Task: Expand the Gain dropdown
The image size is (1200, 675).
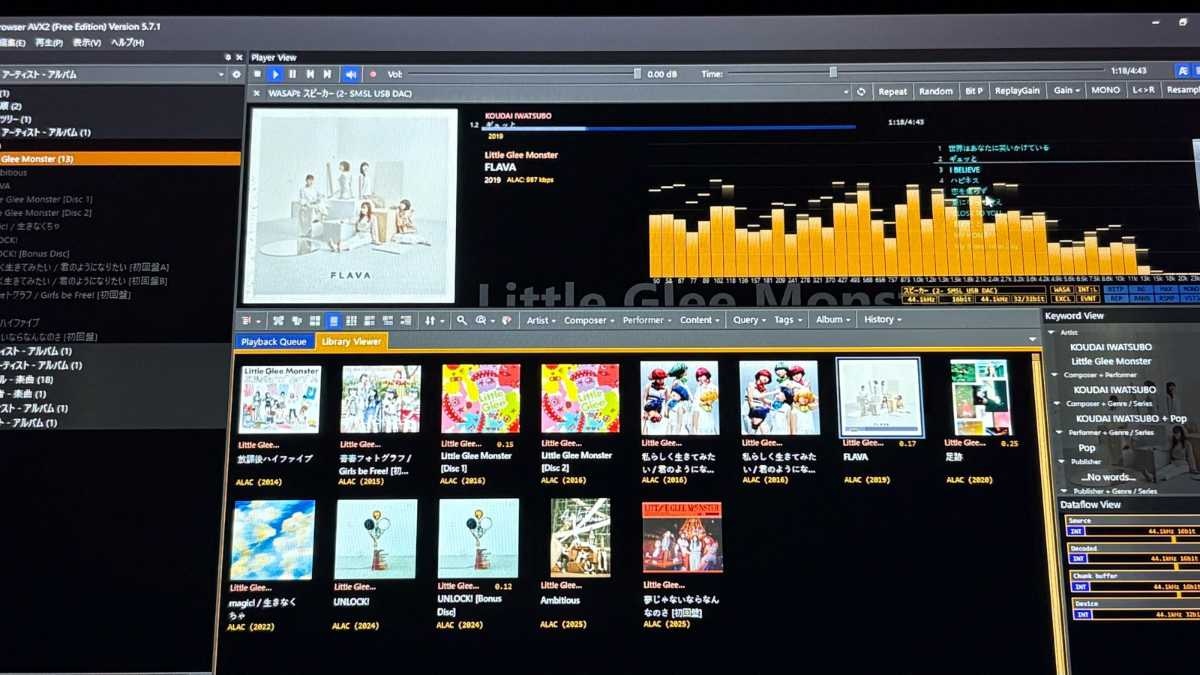Action: (1065, 90)
